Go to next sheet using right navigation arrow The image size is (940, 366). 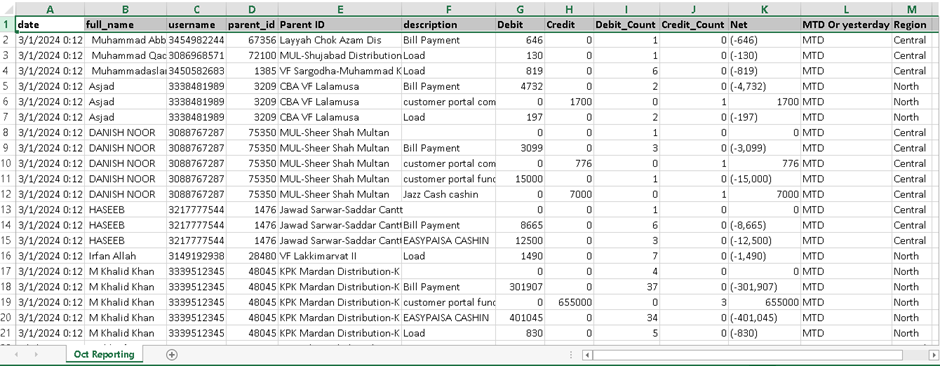(x=37, y=355)
